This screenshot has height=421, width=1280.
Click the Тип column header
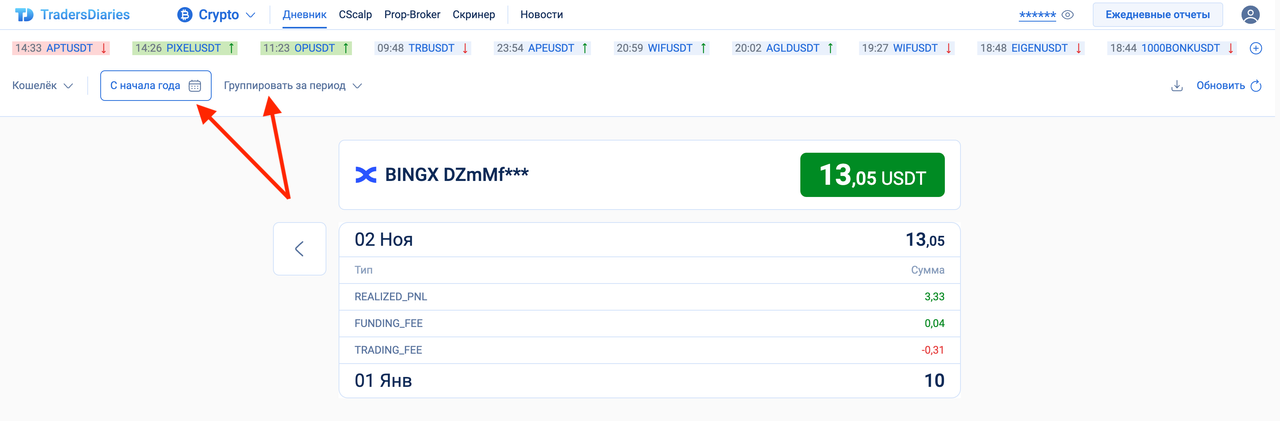point(364,270)
